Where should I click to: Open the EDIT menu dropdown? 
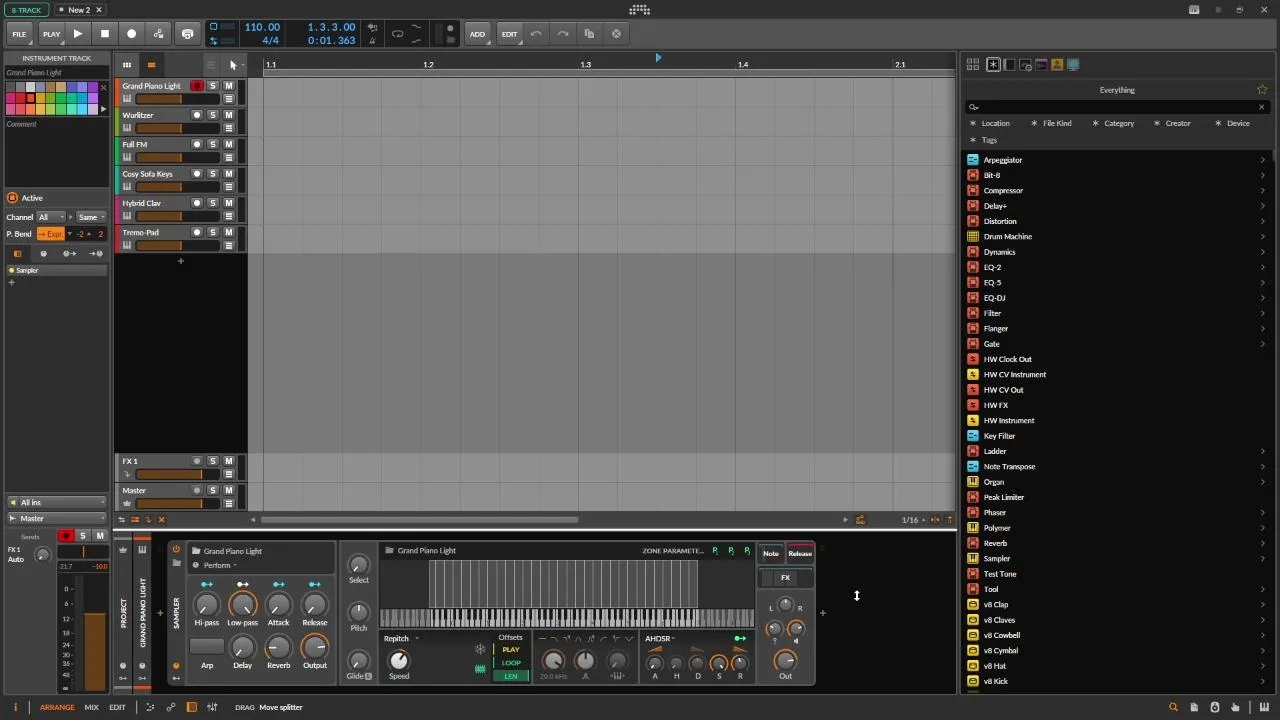pyautogui.click(x=509, y=34)
